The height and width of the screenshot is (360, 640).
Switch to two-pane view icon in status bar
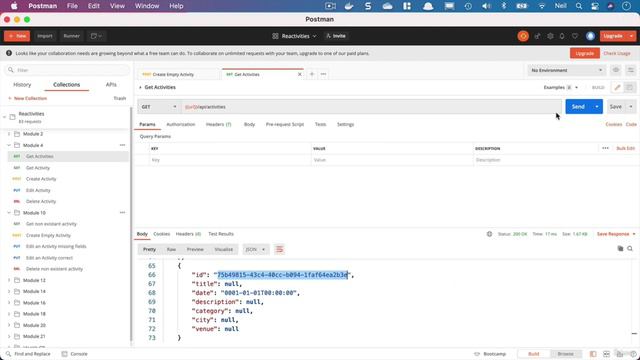[x=607, y=354]
